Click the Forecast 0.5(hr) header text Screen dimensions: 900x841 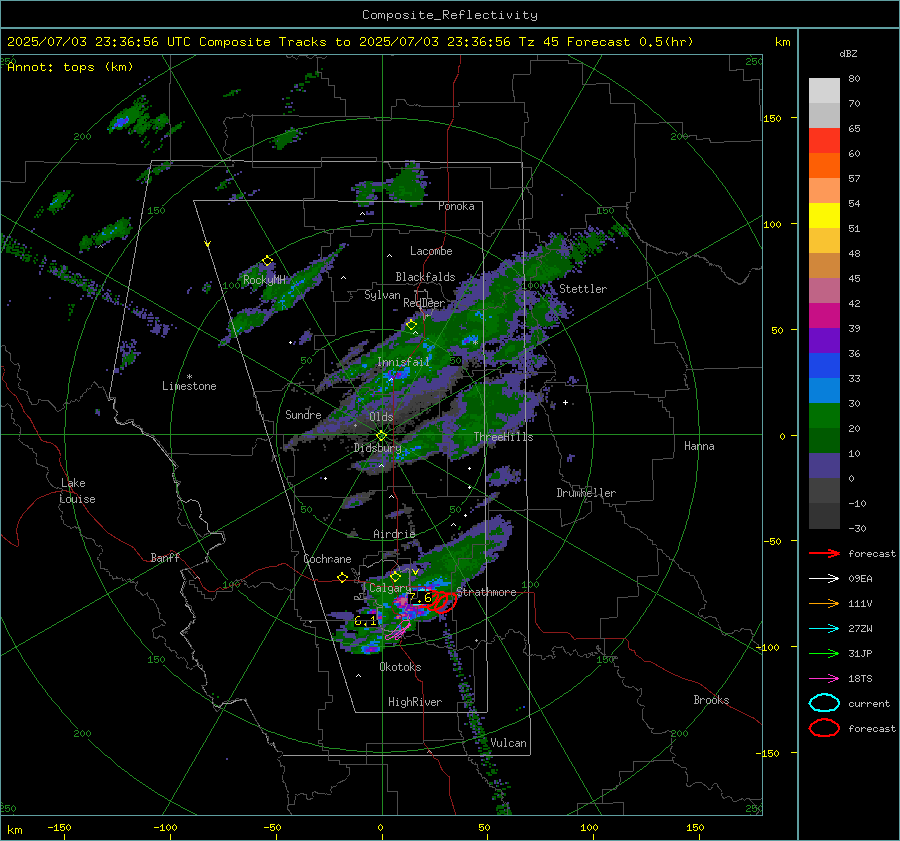click(x=630, y=42)
